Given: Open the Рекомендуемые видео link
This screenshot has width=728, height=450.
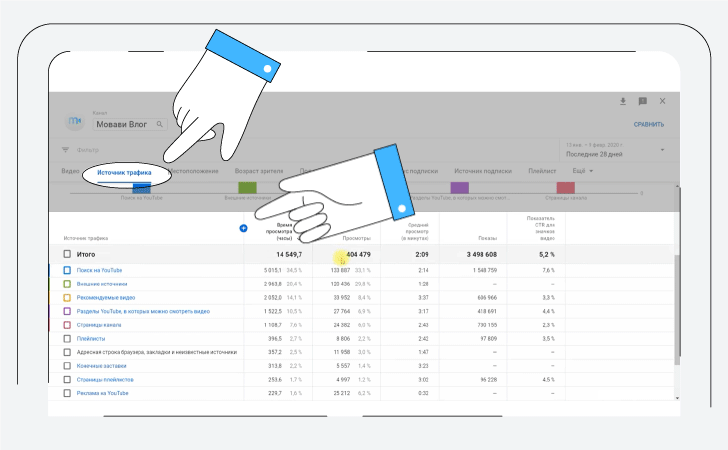Looking at the screenshot, I should [x=105, y=298].
